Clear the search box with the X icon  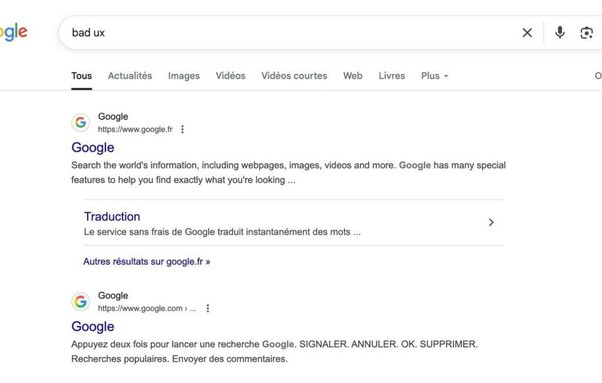(527, 33)
